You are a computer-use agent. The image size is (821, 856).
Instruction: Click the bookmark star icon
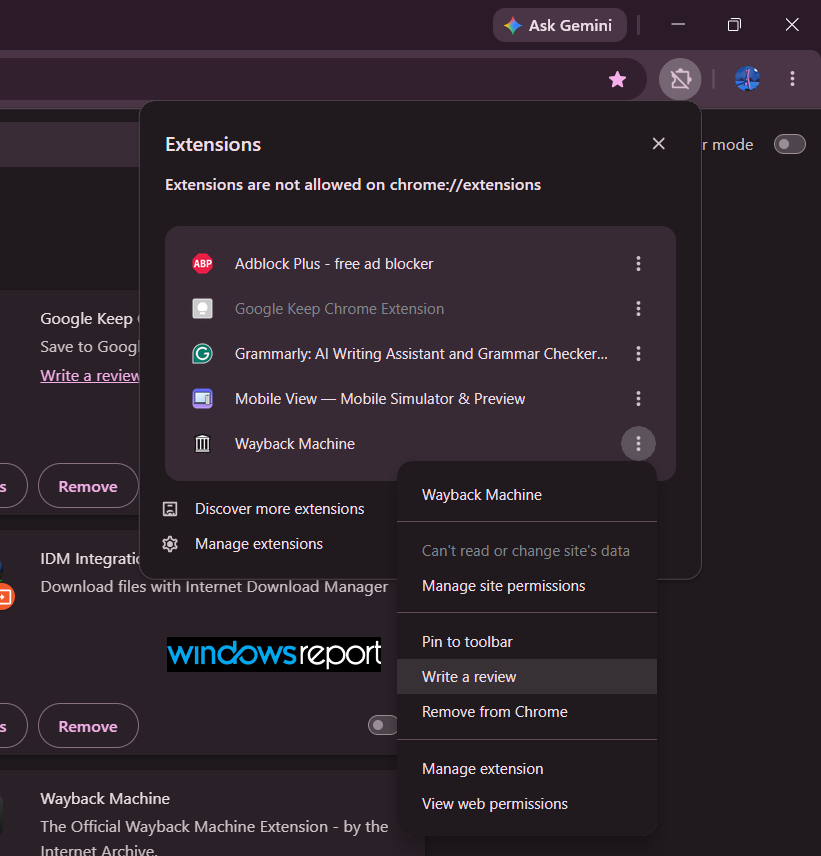coord(617,80)
